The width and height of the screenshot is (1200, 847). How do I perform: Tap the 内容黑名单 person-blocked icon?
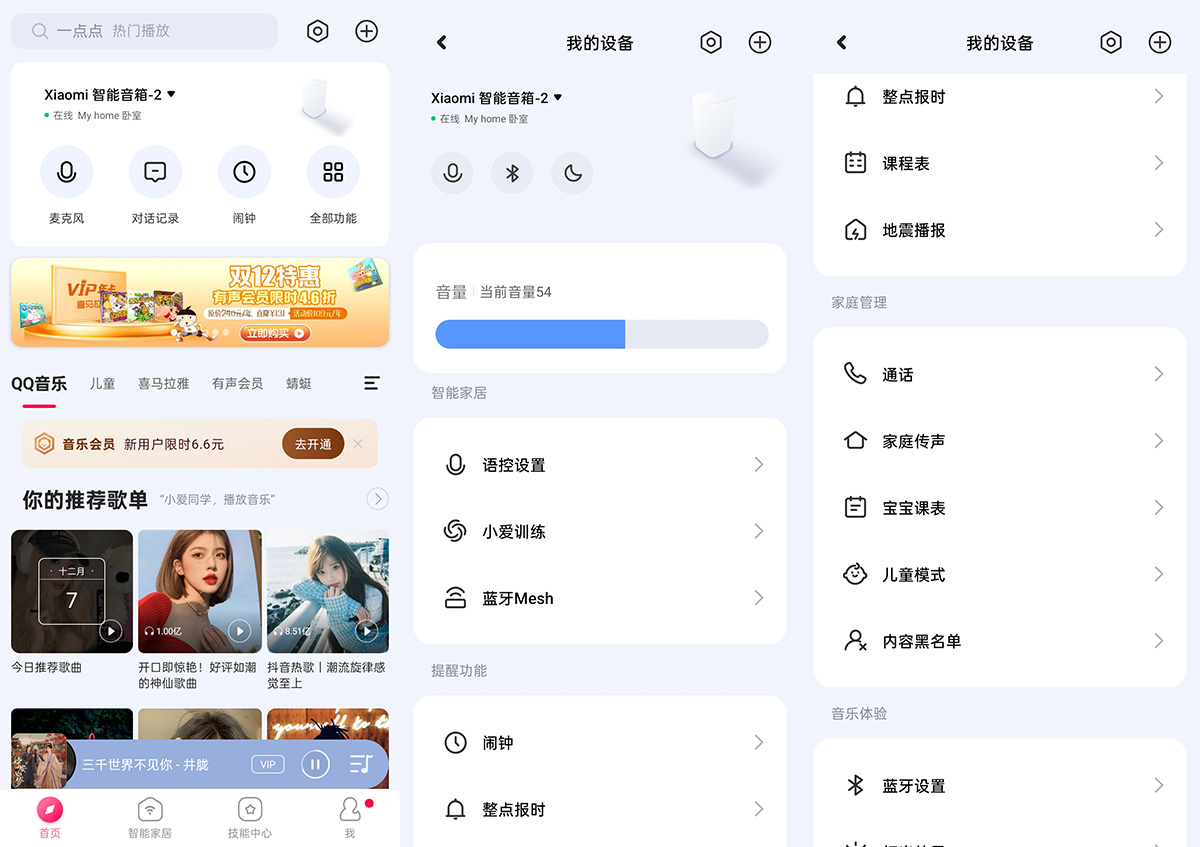(x=855, y=641)
